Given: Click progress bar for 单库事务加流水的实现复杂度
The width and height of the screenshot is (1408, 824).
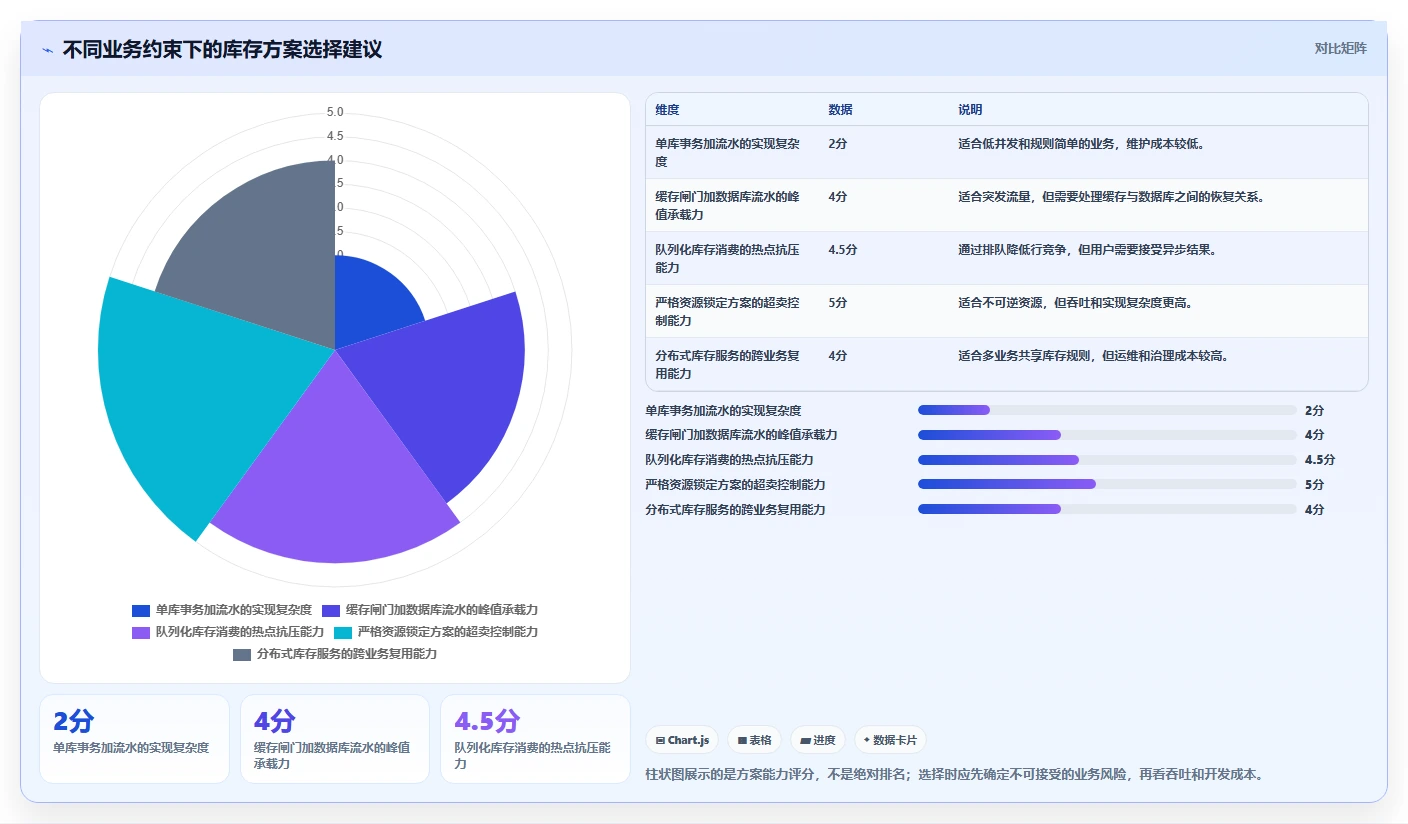Looking at the screenshot, I should [x=1107, y=410].
